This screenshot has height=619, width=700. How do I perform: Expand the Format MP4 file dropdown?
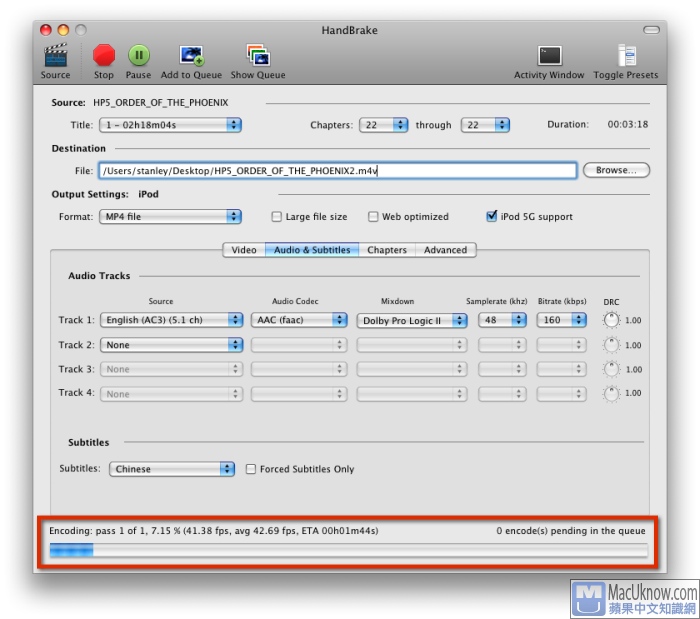pyautogui.click(x=170, y=217)
